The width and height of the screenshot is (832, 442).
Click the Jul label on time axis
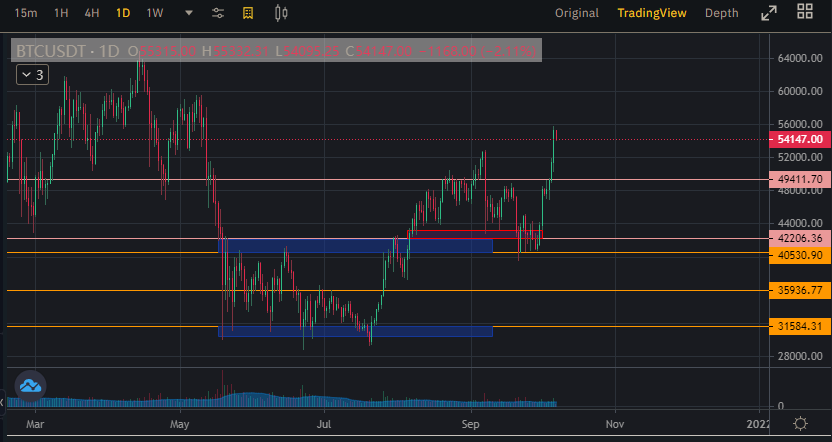(x=324, y=424)
